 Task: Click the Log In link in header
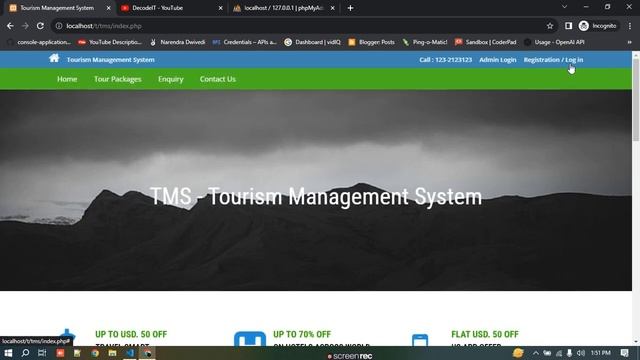pos(574,60)
